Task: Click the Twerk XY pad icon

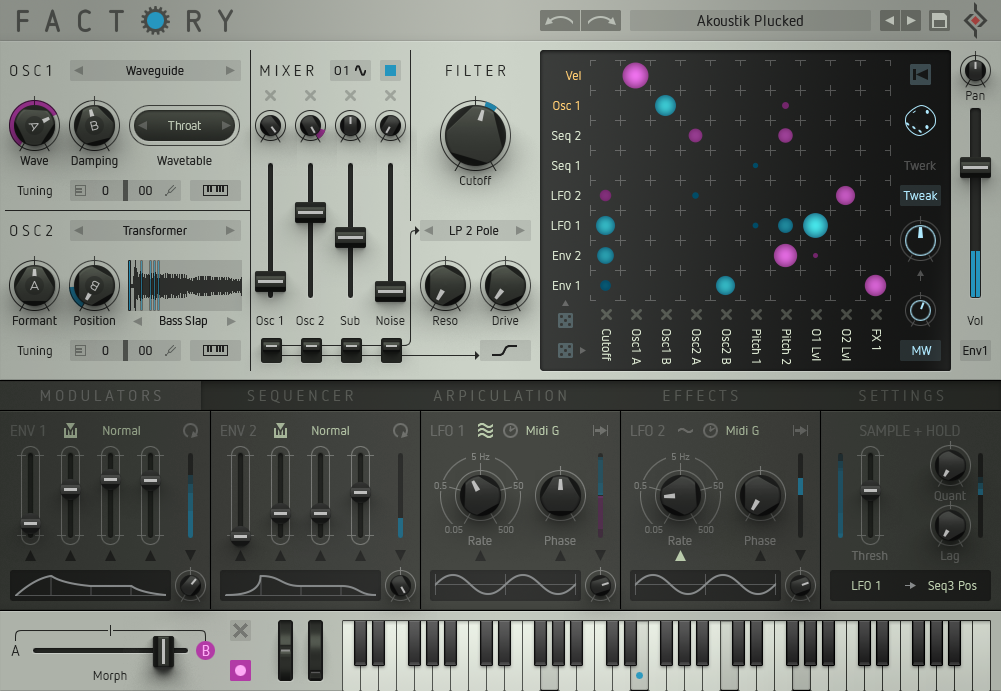Action: click(x=920, y=119)
